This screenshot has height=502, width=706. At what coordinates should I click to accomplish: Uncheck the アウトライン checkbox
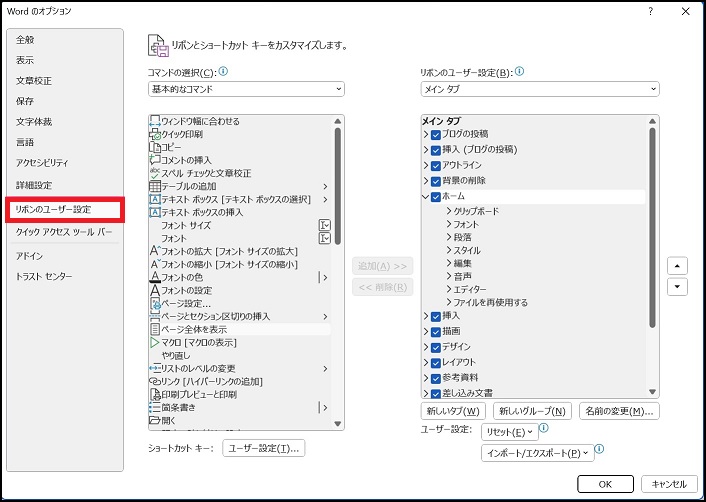tap(435, 166)
